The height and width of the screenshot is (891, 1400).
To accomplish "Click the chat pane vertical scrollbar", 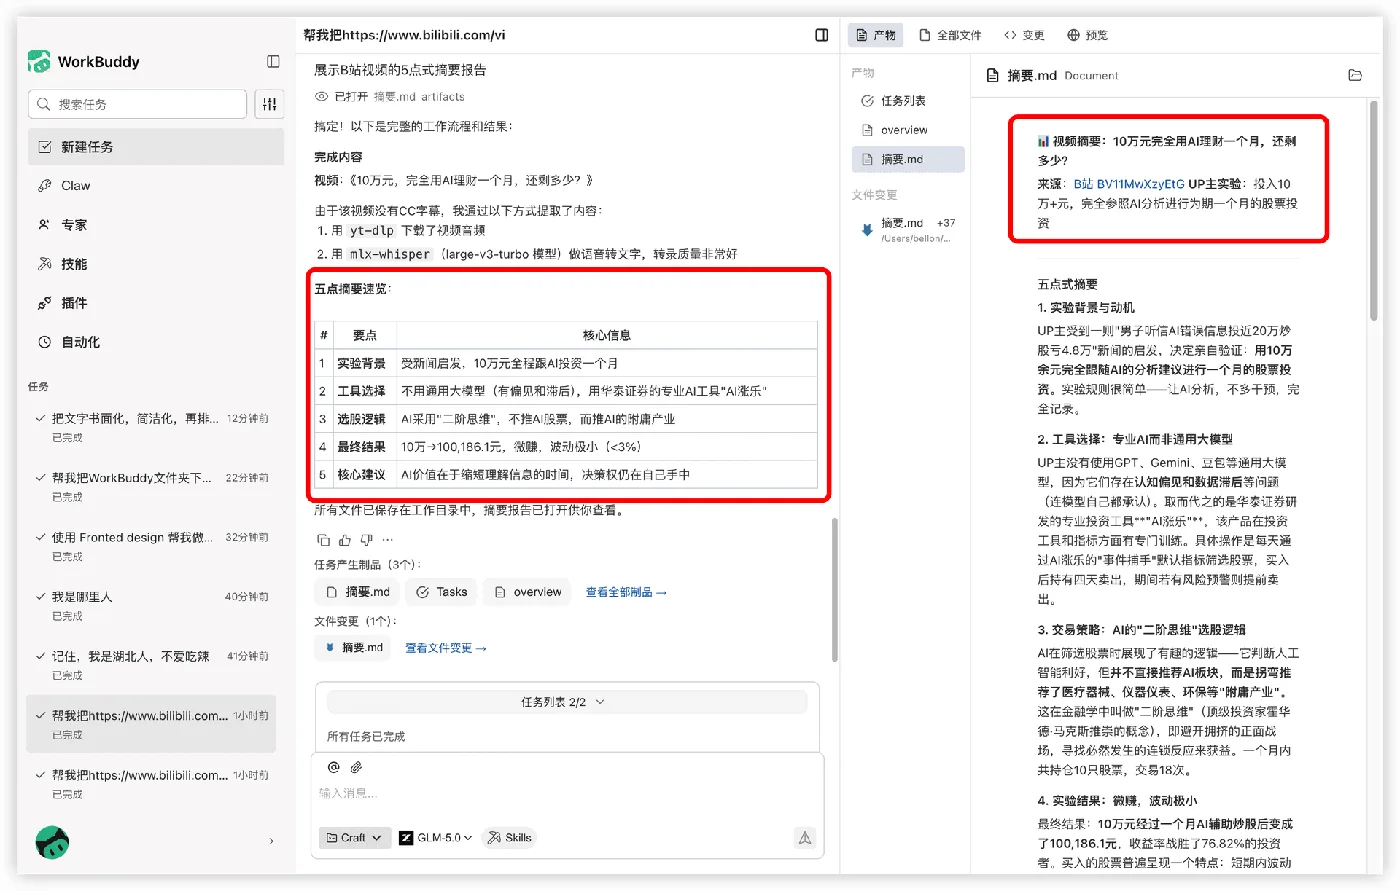I will 834,590.
